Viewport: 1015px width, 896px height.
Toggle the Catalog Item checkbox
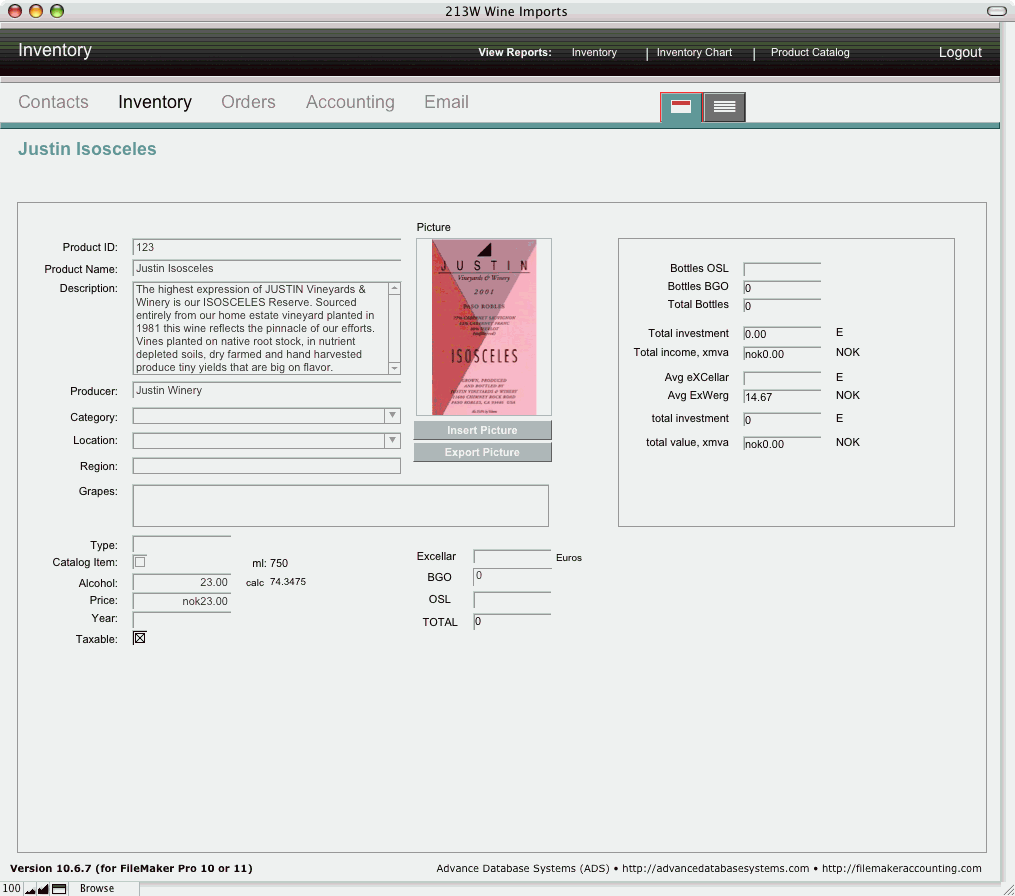(x=139, y=561)
